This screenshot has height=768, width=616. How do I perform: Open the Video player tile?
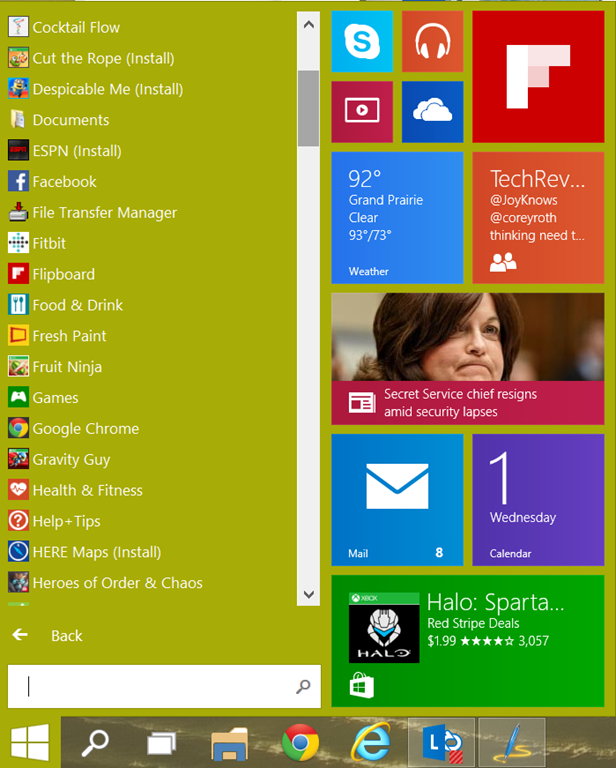pos(362,112)
